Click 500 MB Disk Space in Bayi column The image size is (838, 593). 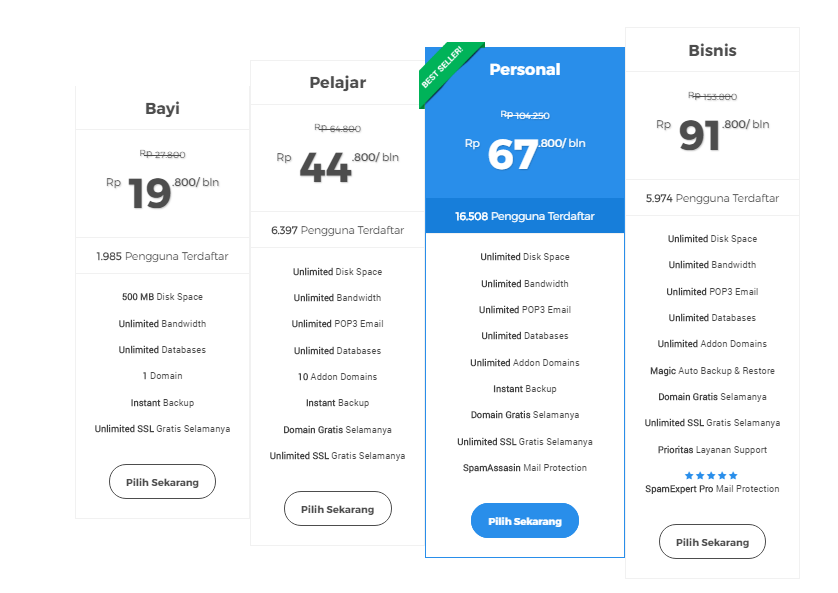coord(162,296)
